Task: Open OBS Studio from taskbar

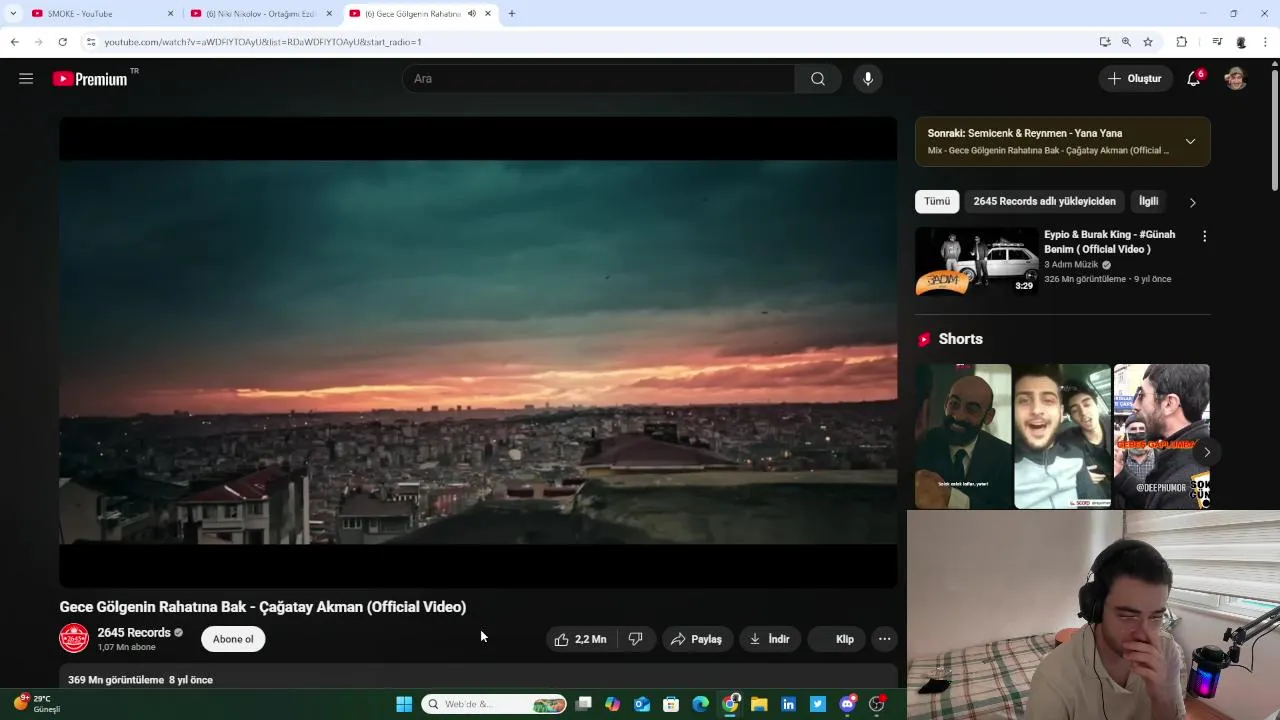Action: tap(877, 704)
